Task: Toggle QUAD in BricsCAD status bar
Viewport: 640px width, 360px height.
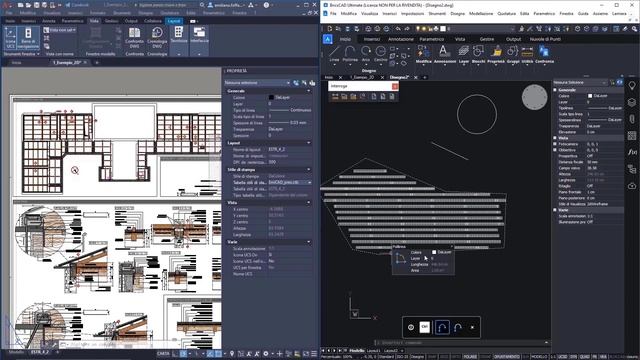Action: click(584, 357)
